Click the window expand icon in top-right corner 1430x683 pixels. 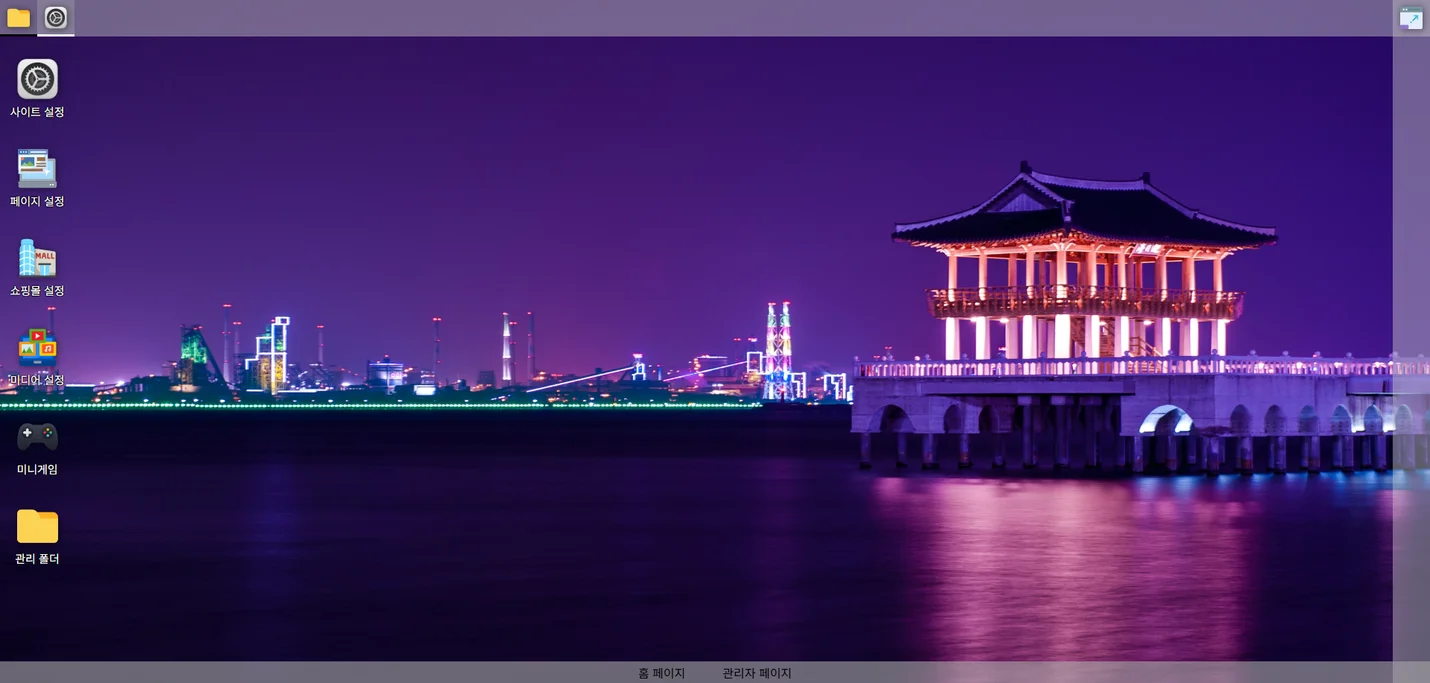click(x=1411, y=18)
